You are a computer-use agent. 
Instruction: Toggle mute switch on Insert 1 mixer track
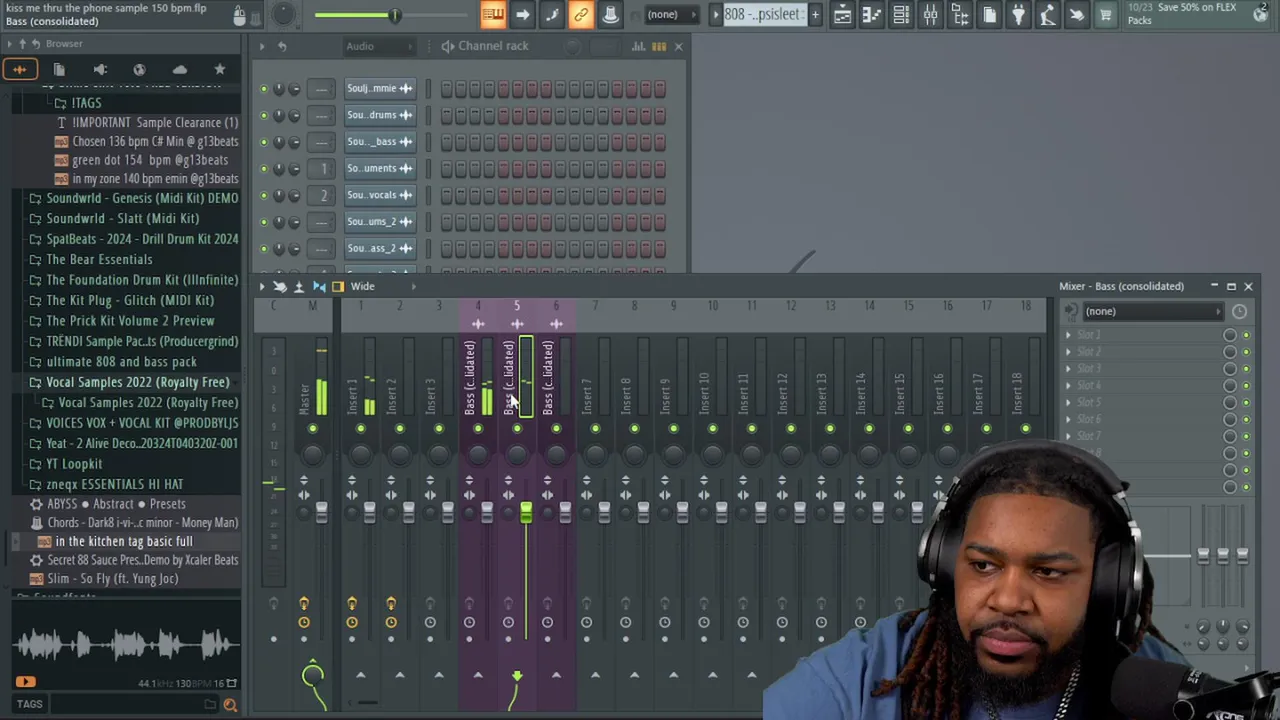point(361,429)
